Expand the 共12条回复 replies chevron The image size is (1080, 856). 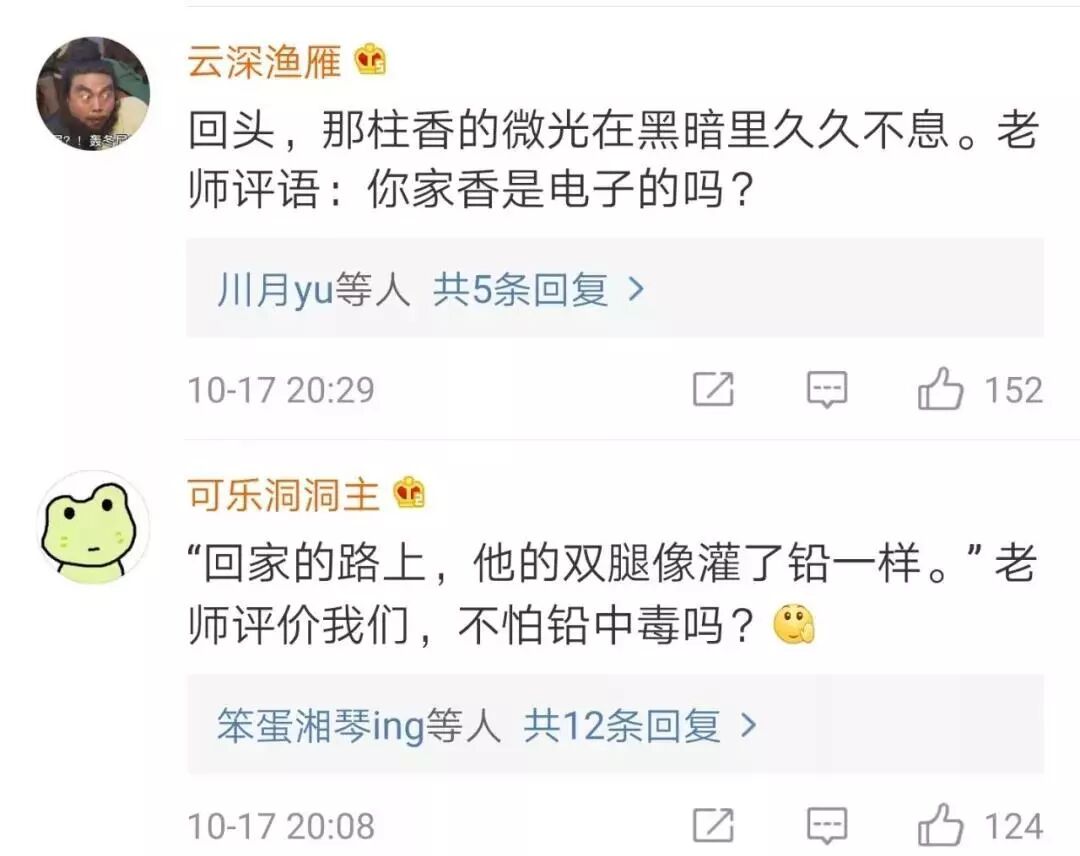[748, 725]
